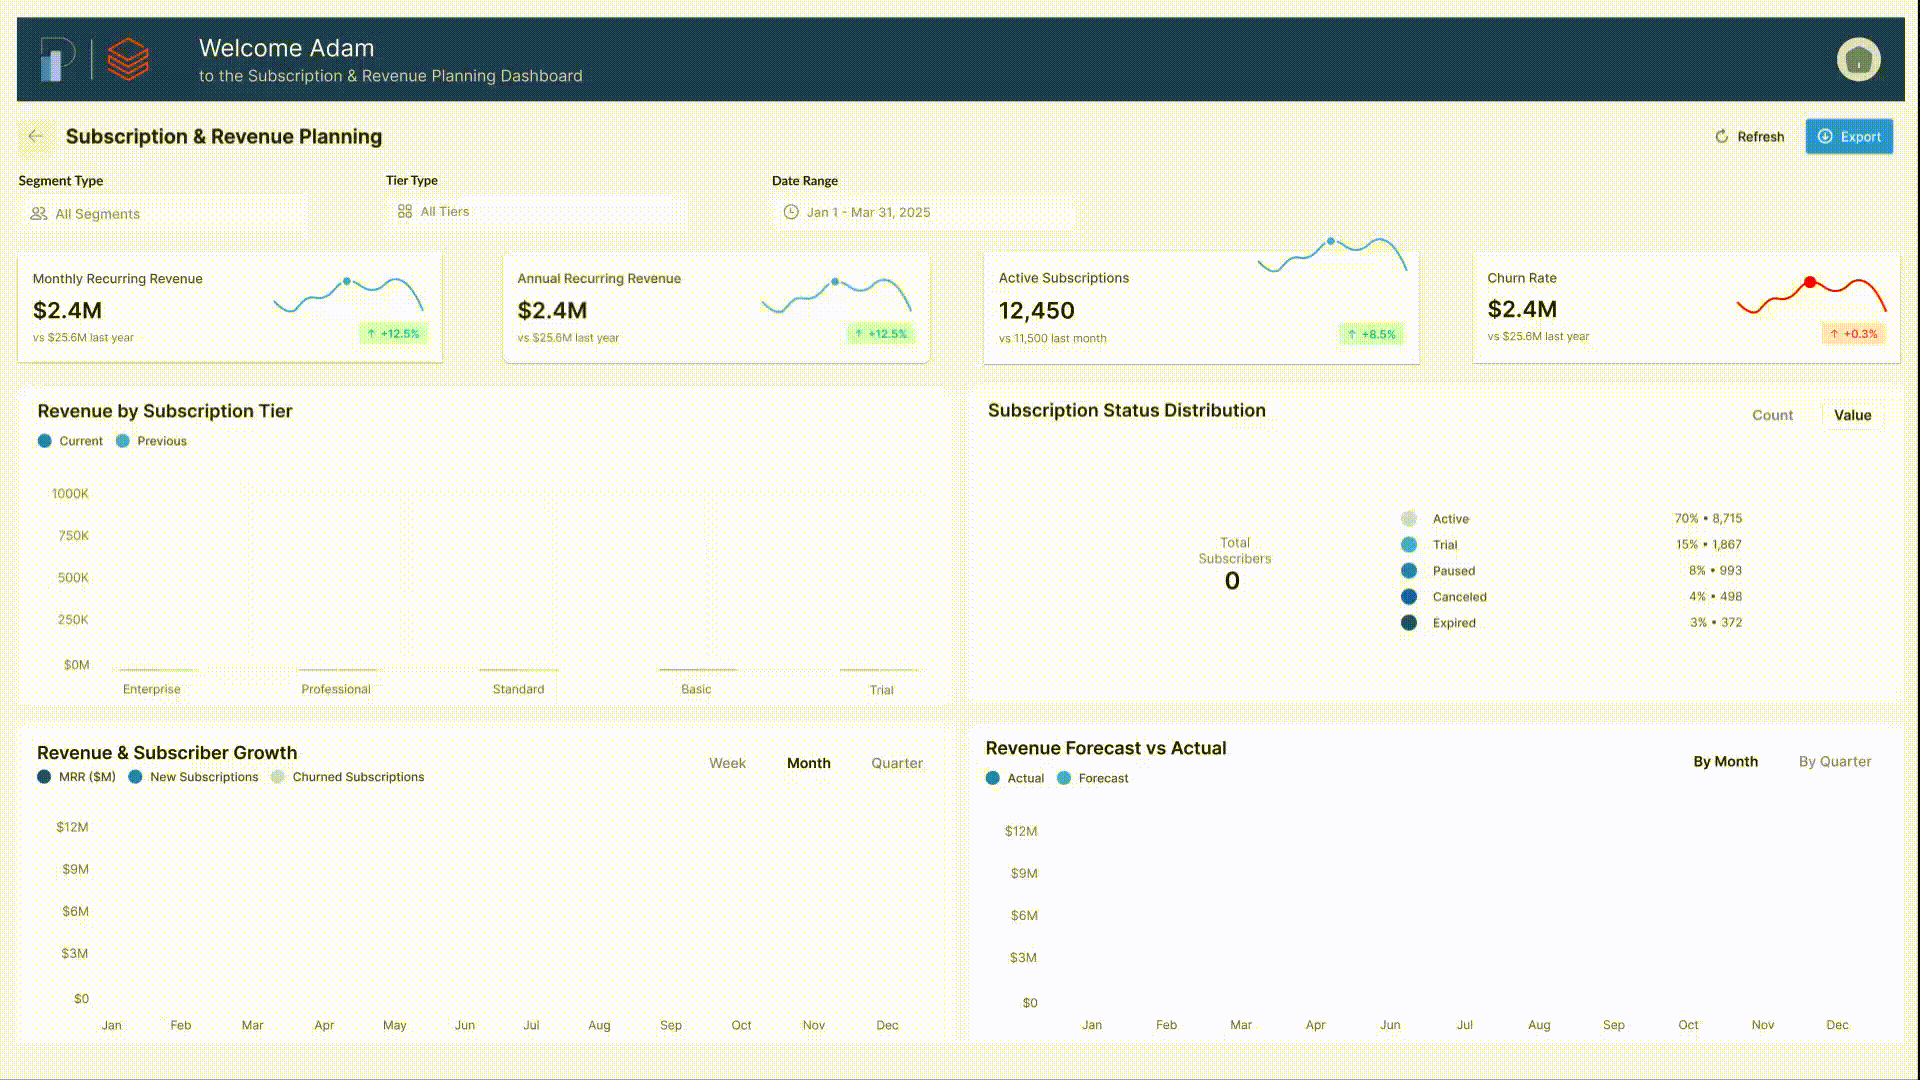Click the clock icon in Date Range
Image resolution: width=1920 pixels, height=1080 pixels.
(791, 212)
